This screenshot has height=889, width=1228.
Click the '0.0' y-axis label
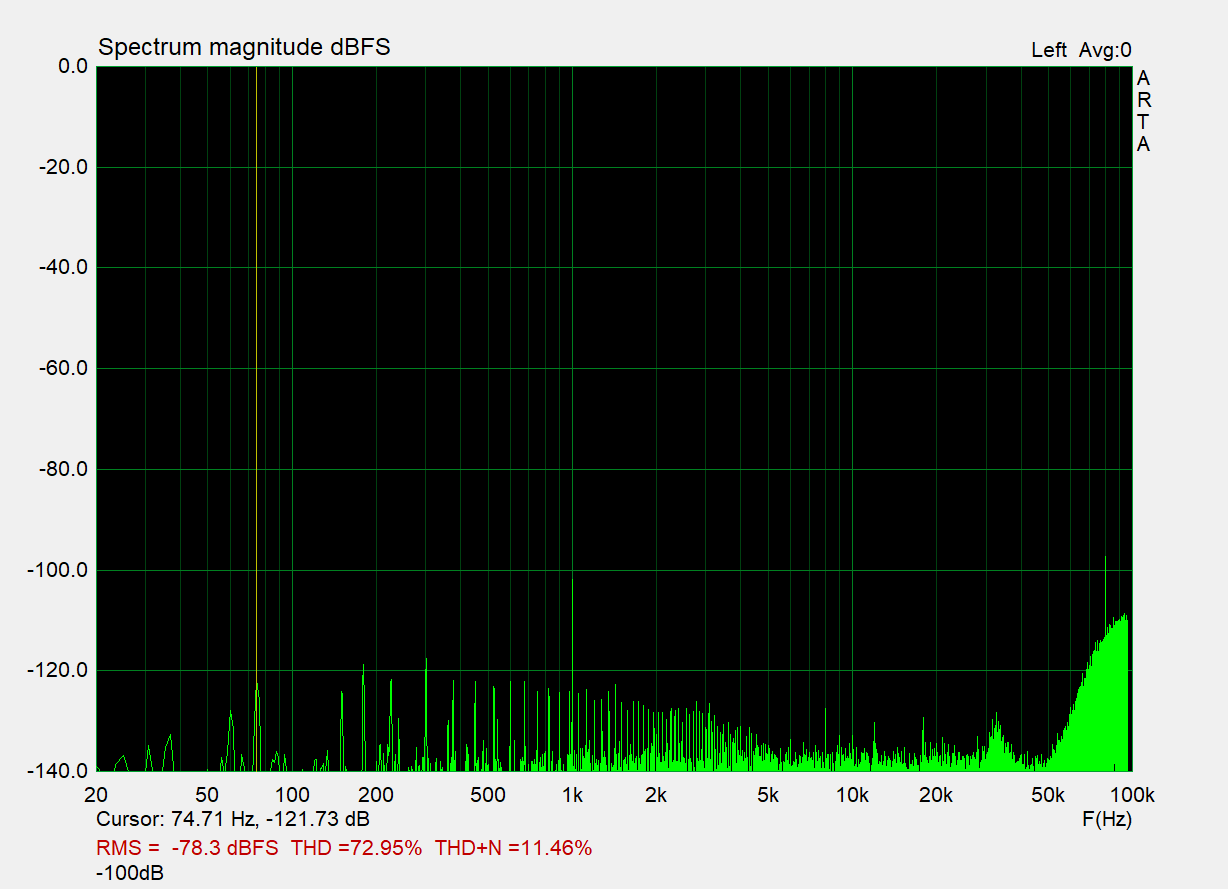(x=72, y=67)
